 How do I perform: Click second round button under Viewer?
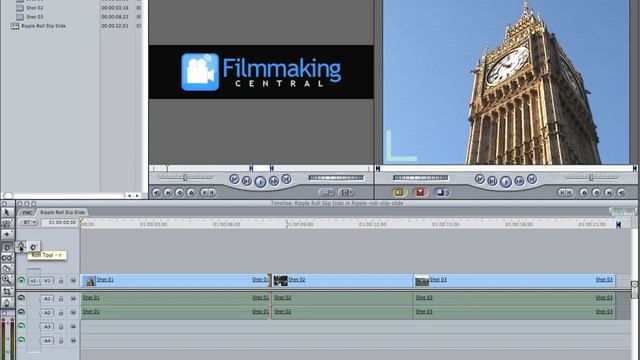point(168,193)
